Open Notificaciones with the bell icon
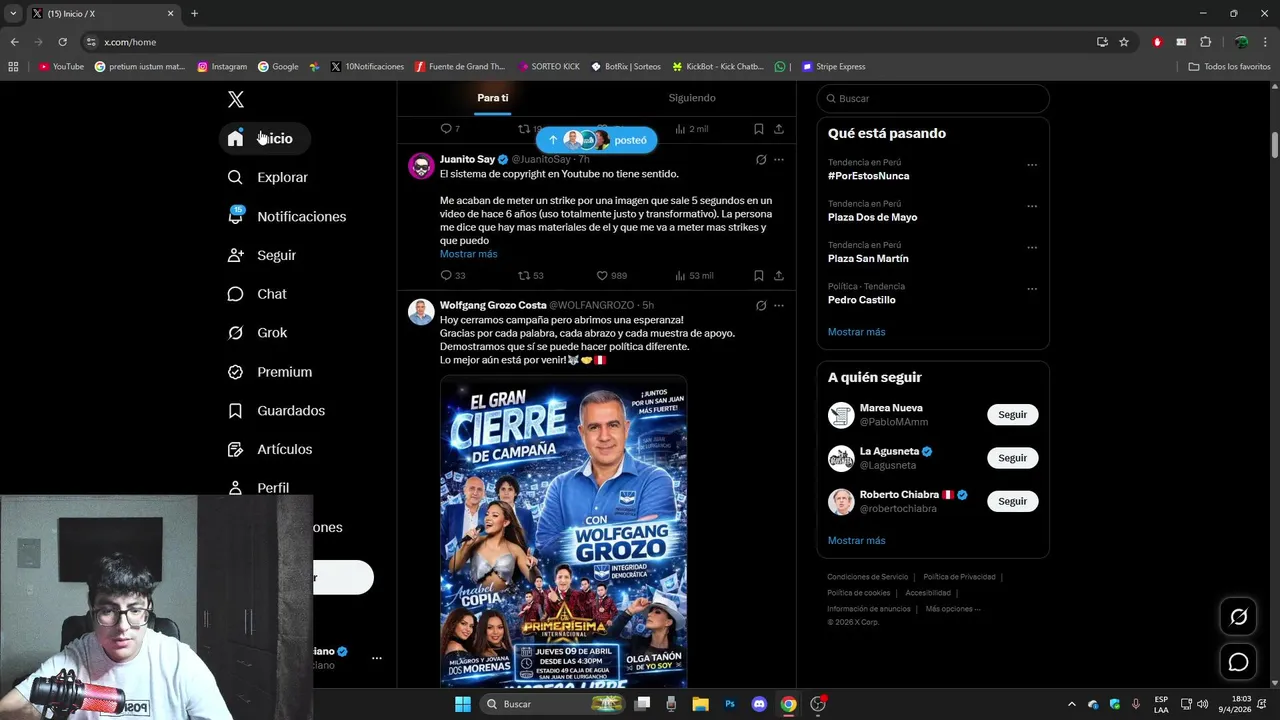Image resolution: width=1280 pixels, height=720 pixels. [287, 216]
